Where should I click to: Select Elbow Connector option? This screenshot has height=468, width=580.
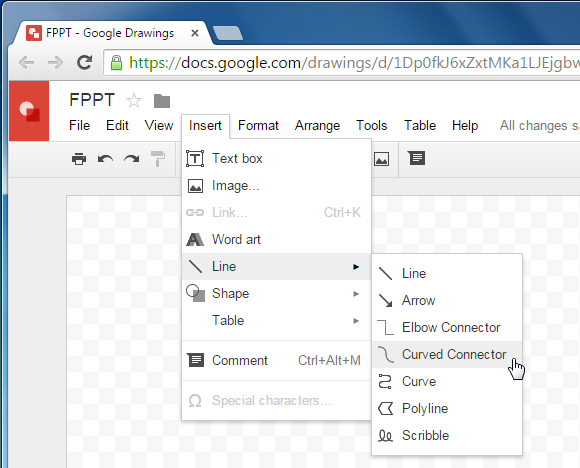point(447,327)
